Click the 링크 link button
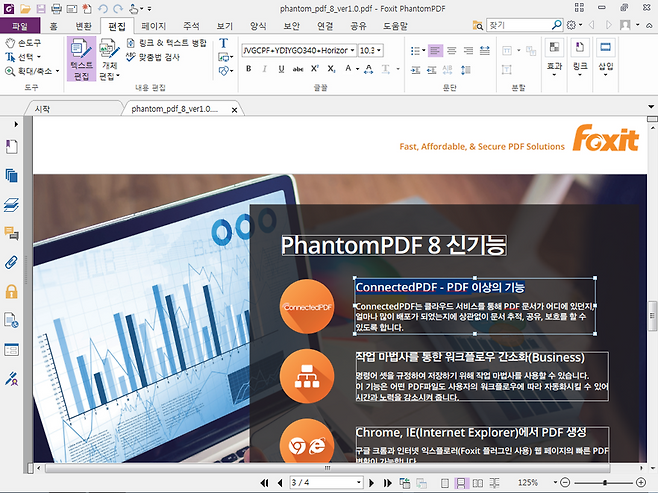 [580, 59]
